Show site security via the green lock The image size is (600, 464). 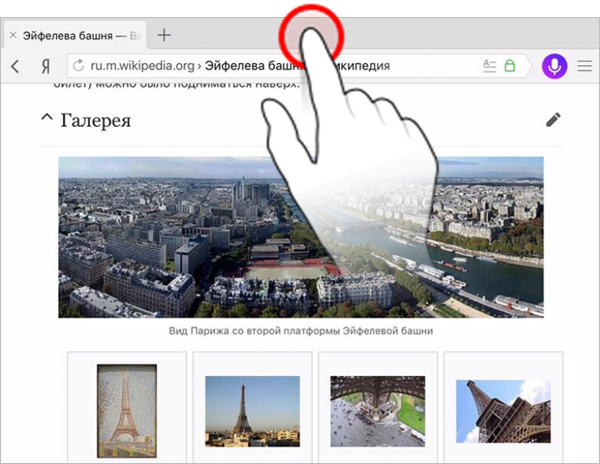[510, 66]
